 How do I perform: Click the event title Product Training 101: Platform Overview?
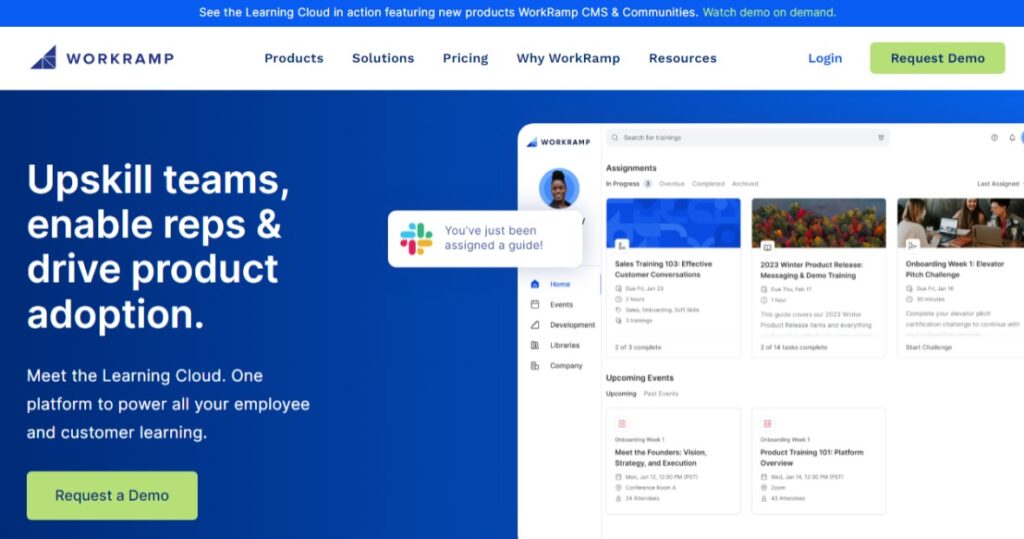click(x=812, y=457)
